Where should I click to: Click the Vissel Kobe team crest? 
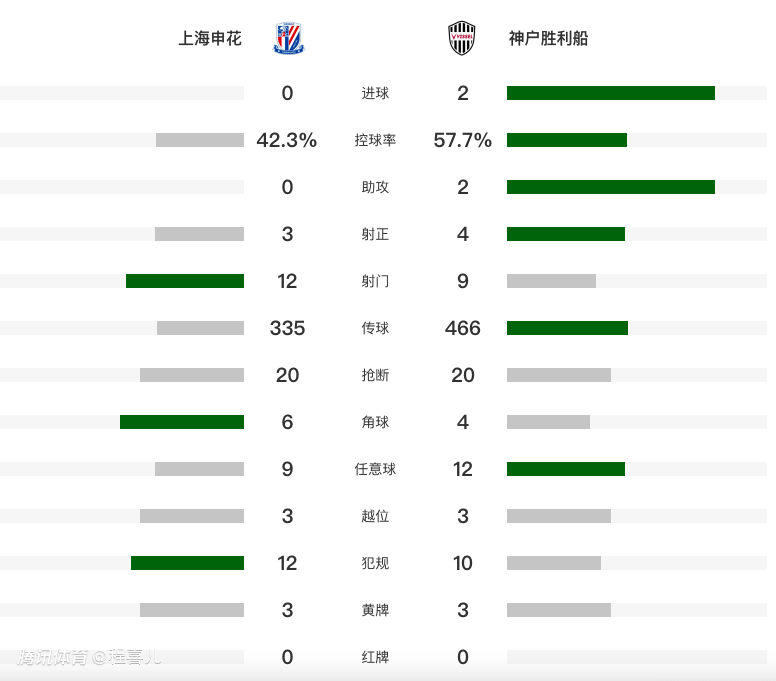pyautogui.click(x=461, y=39)
